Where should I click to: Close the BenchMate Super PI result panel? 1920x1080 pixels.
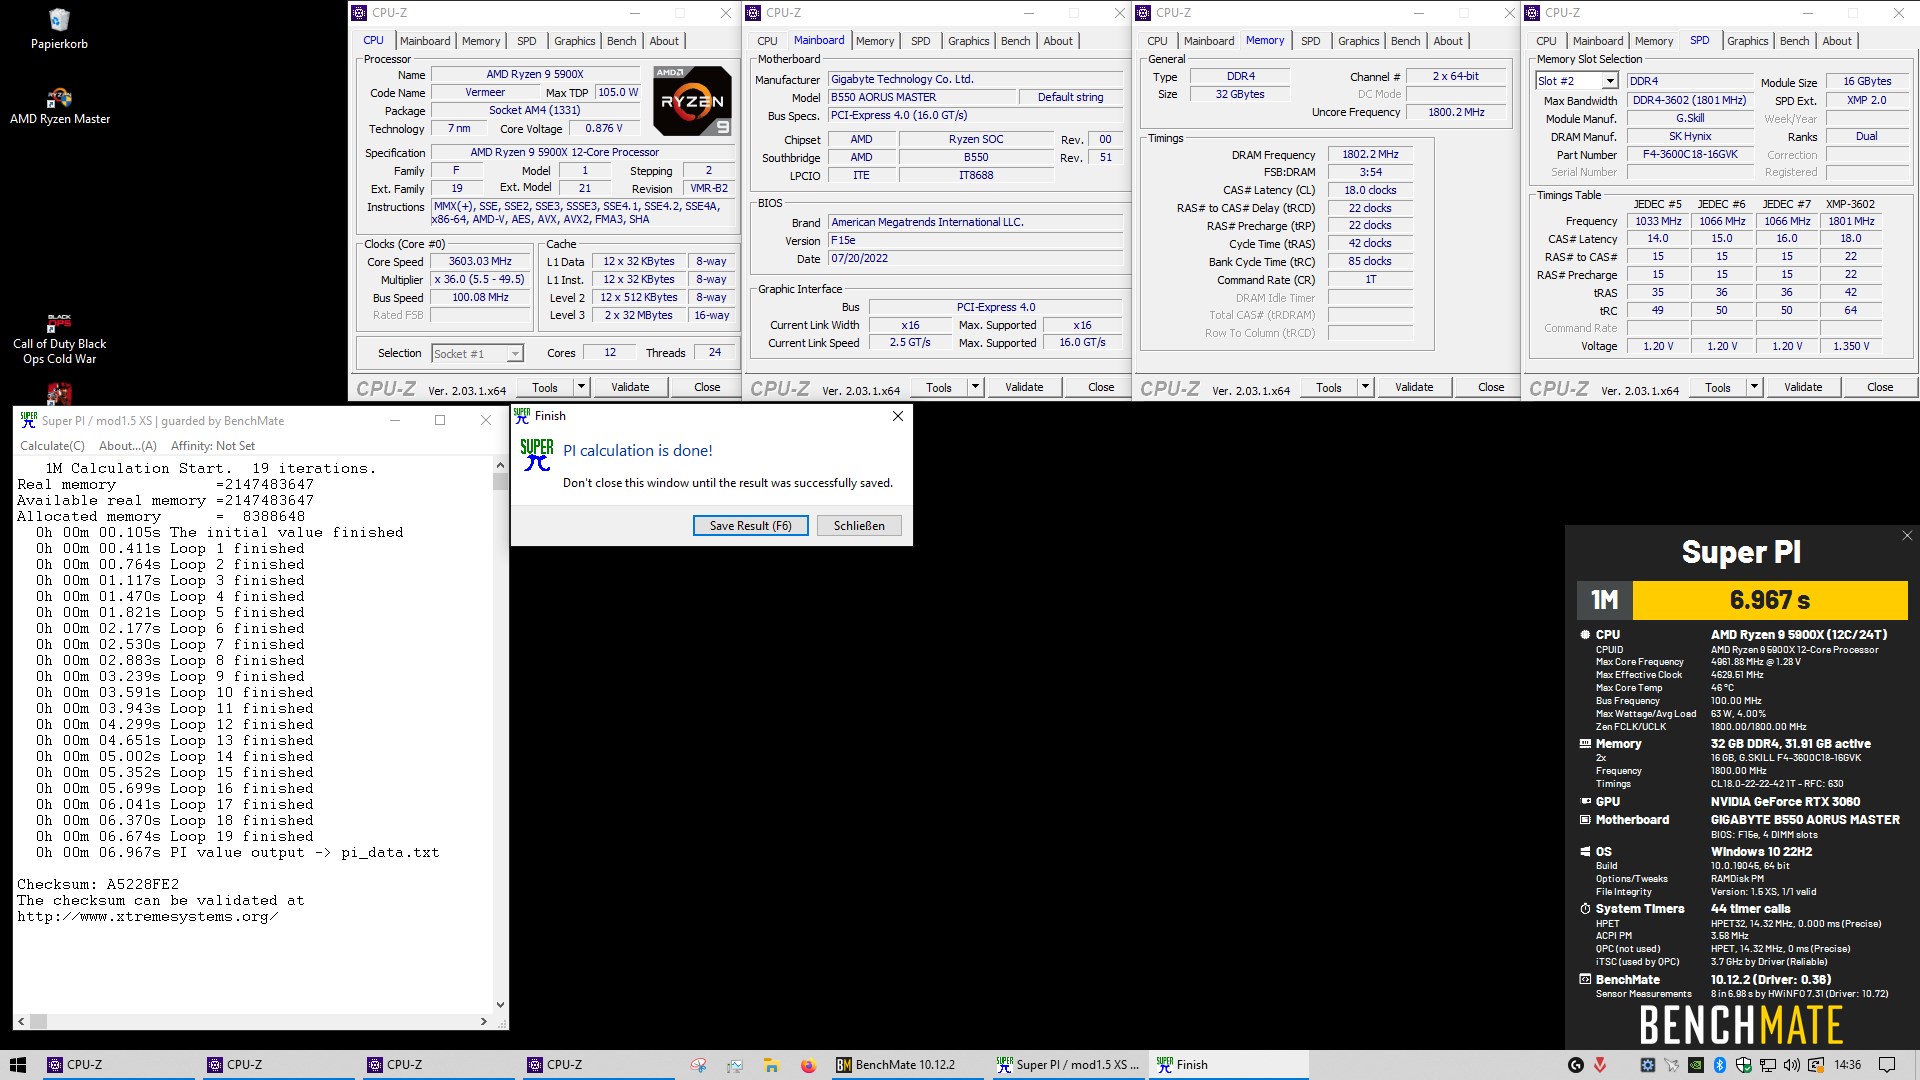(1907, 536)
